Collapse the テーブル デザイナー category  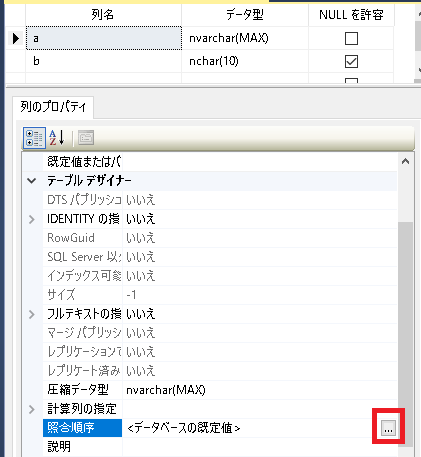tap(32, 181)
